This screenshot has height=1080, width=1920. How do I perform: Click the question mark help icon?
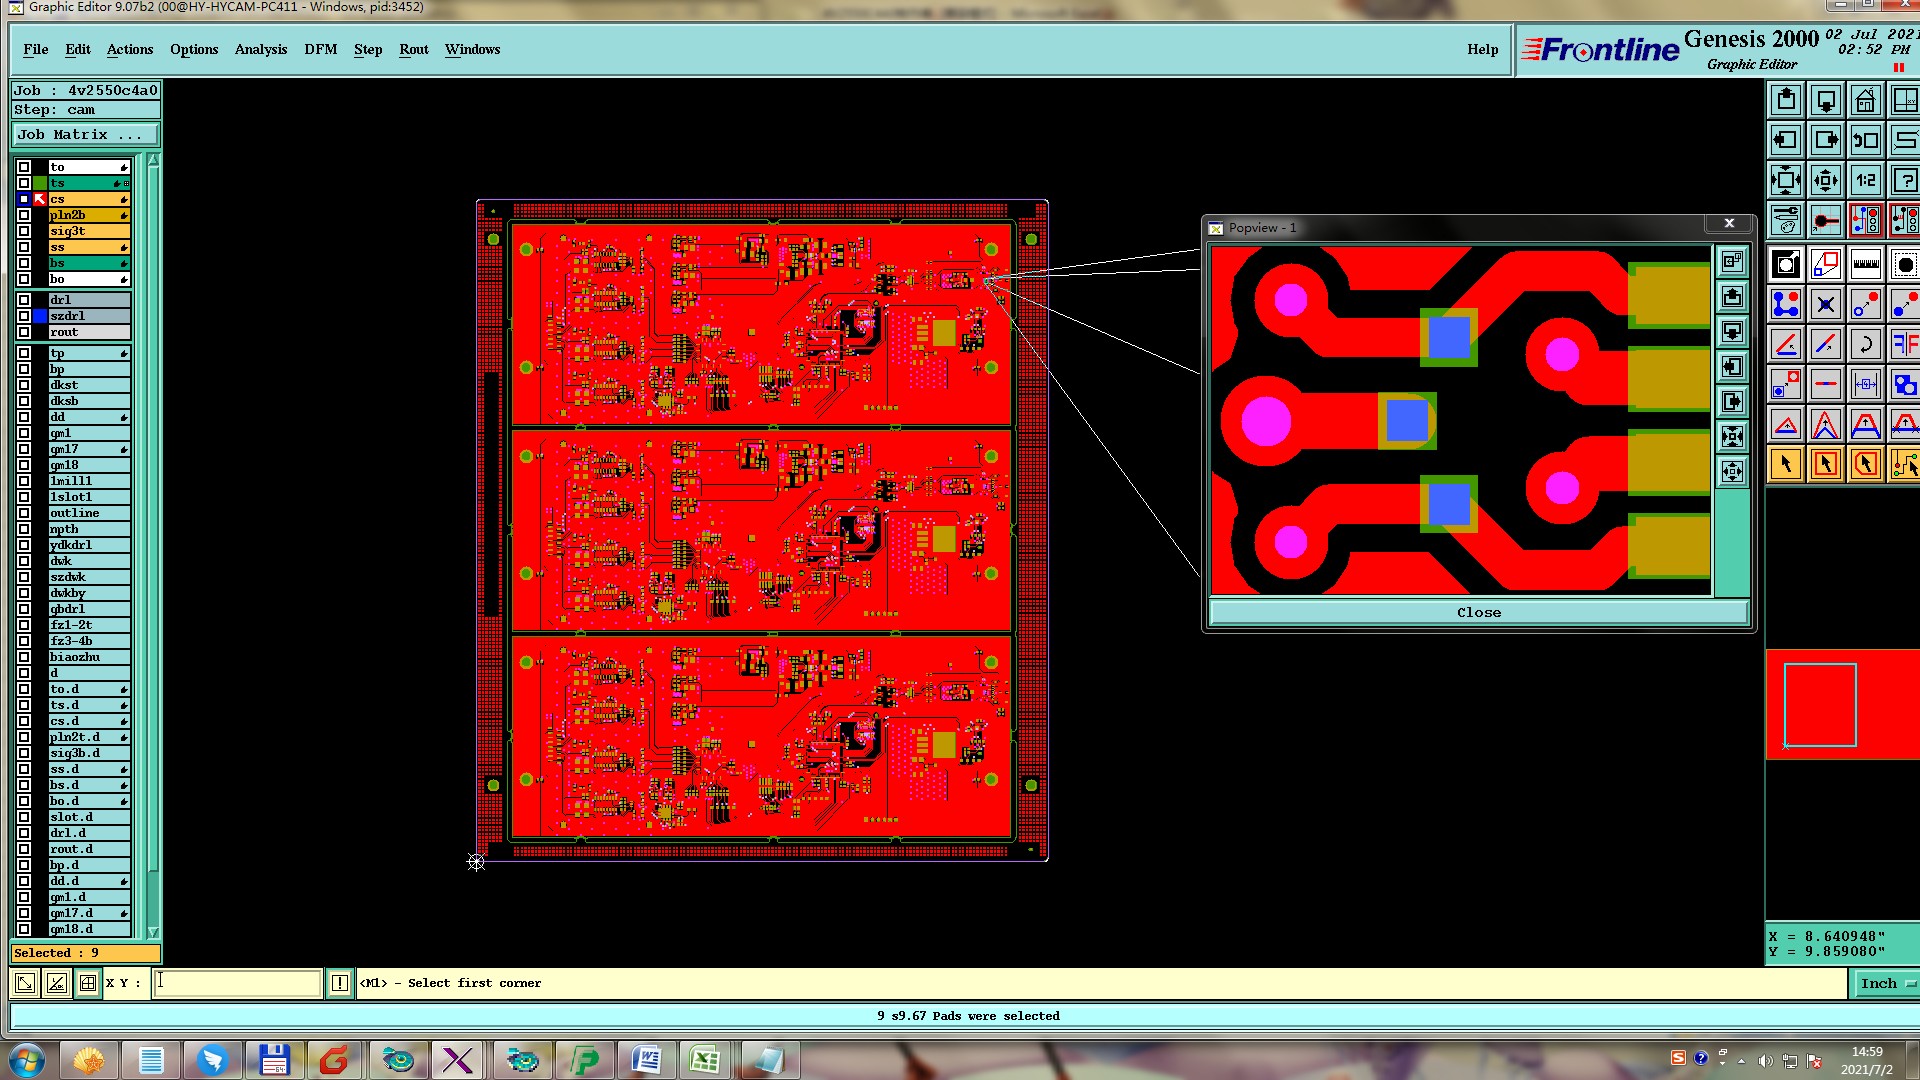(x=1904, y=180)
